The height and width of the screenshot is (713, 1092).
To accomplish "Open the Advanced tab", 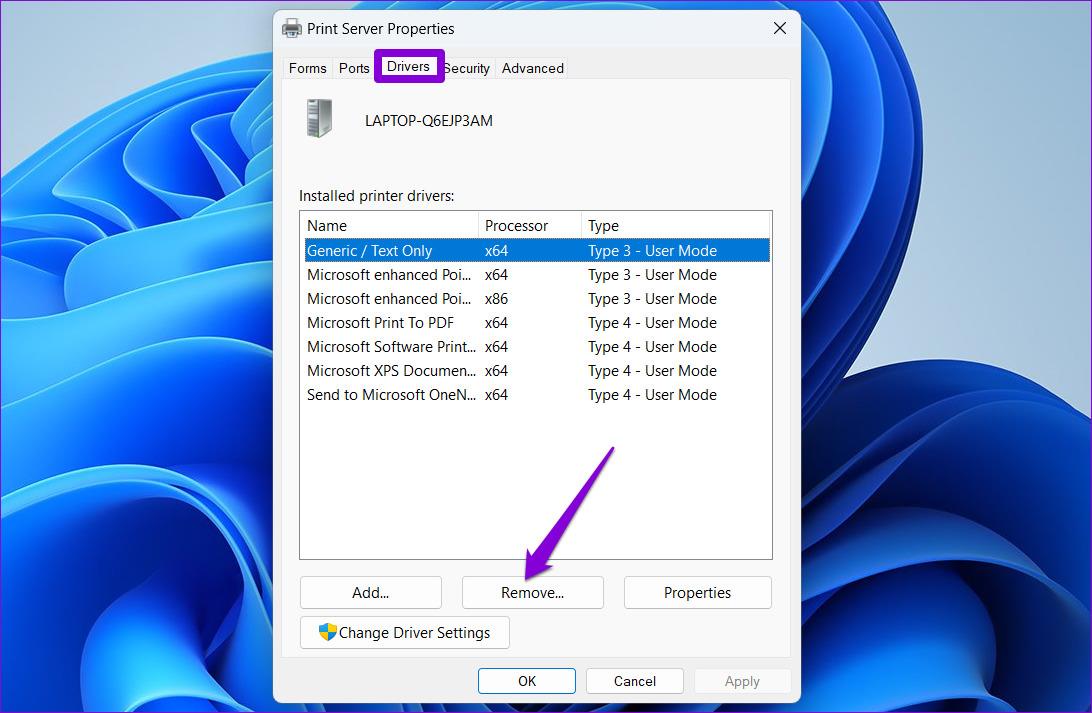I will pyautogui.click(x=532, y=68).
